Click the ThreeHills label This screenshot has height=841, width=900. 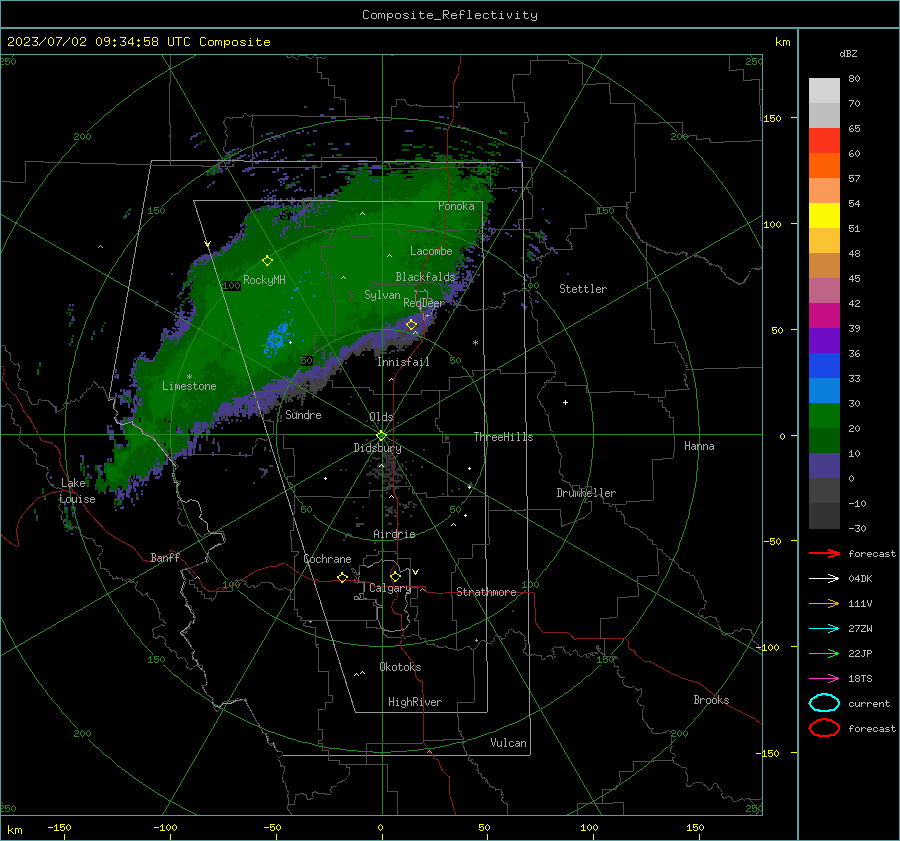pyautogui.click(x=503, y=437)
